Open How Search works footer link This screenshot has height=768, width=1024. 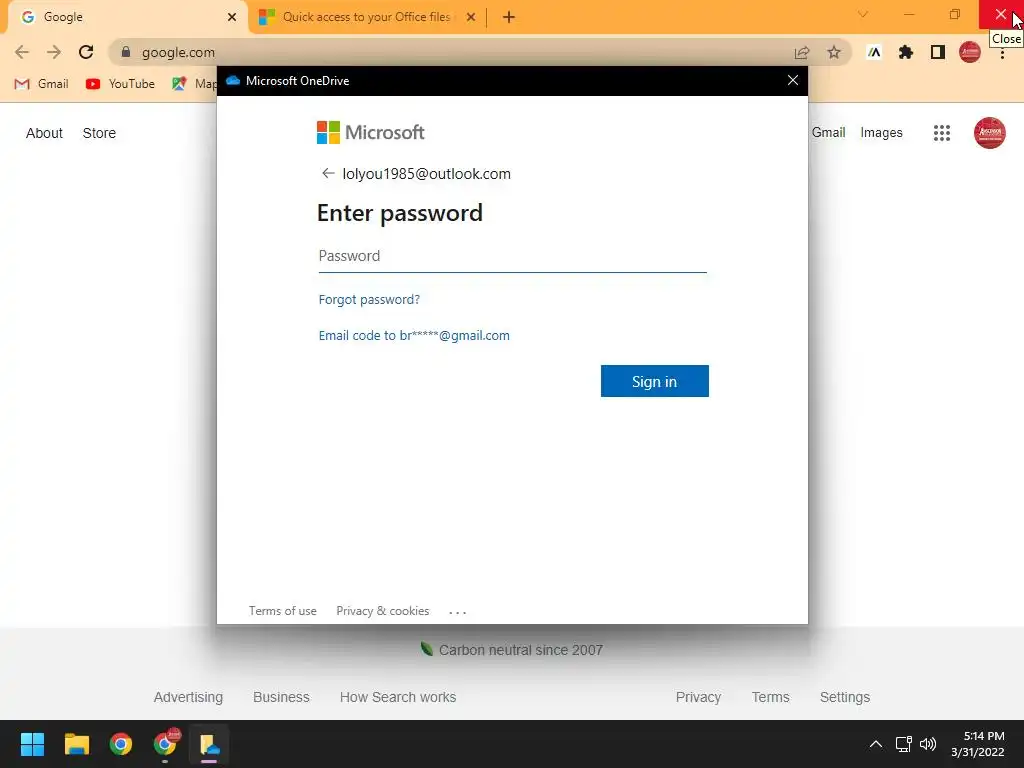coord(398,697)
